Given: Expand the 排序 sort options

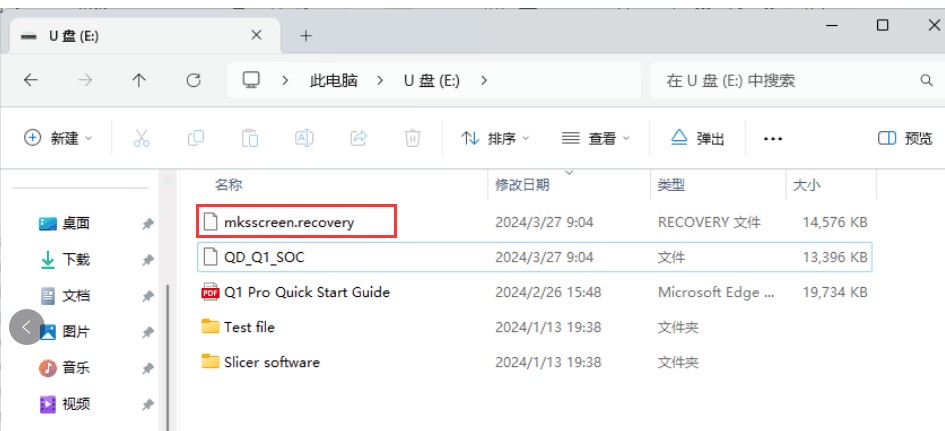Looking at the screenshot, I should tap(496, 138).
